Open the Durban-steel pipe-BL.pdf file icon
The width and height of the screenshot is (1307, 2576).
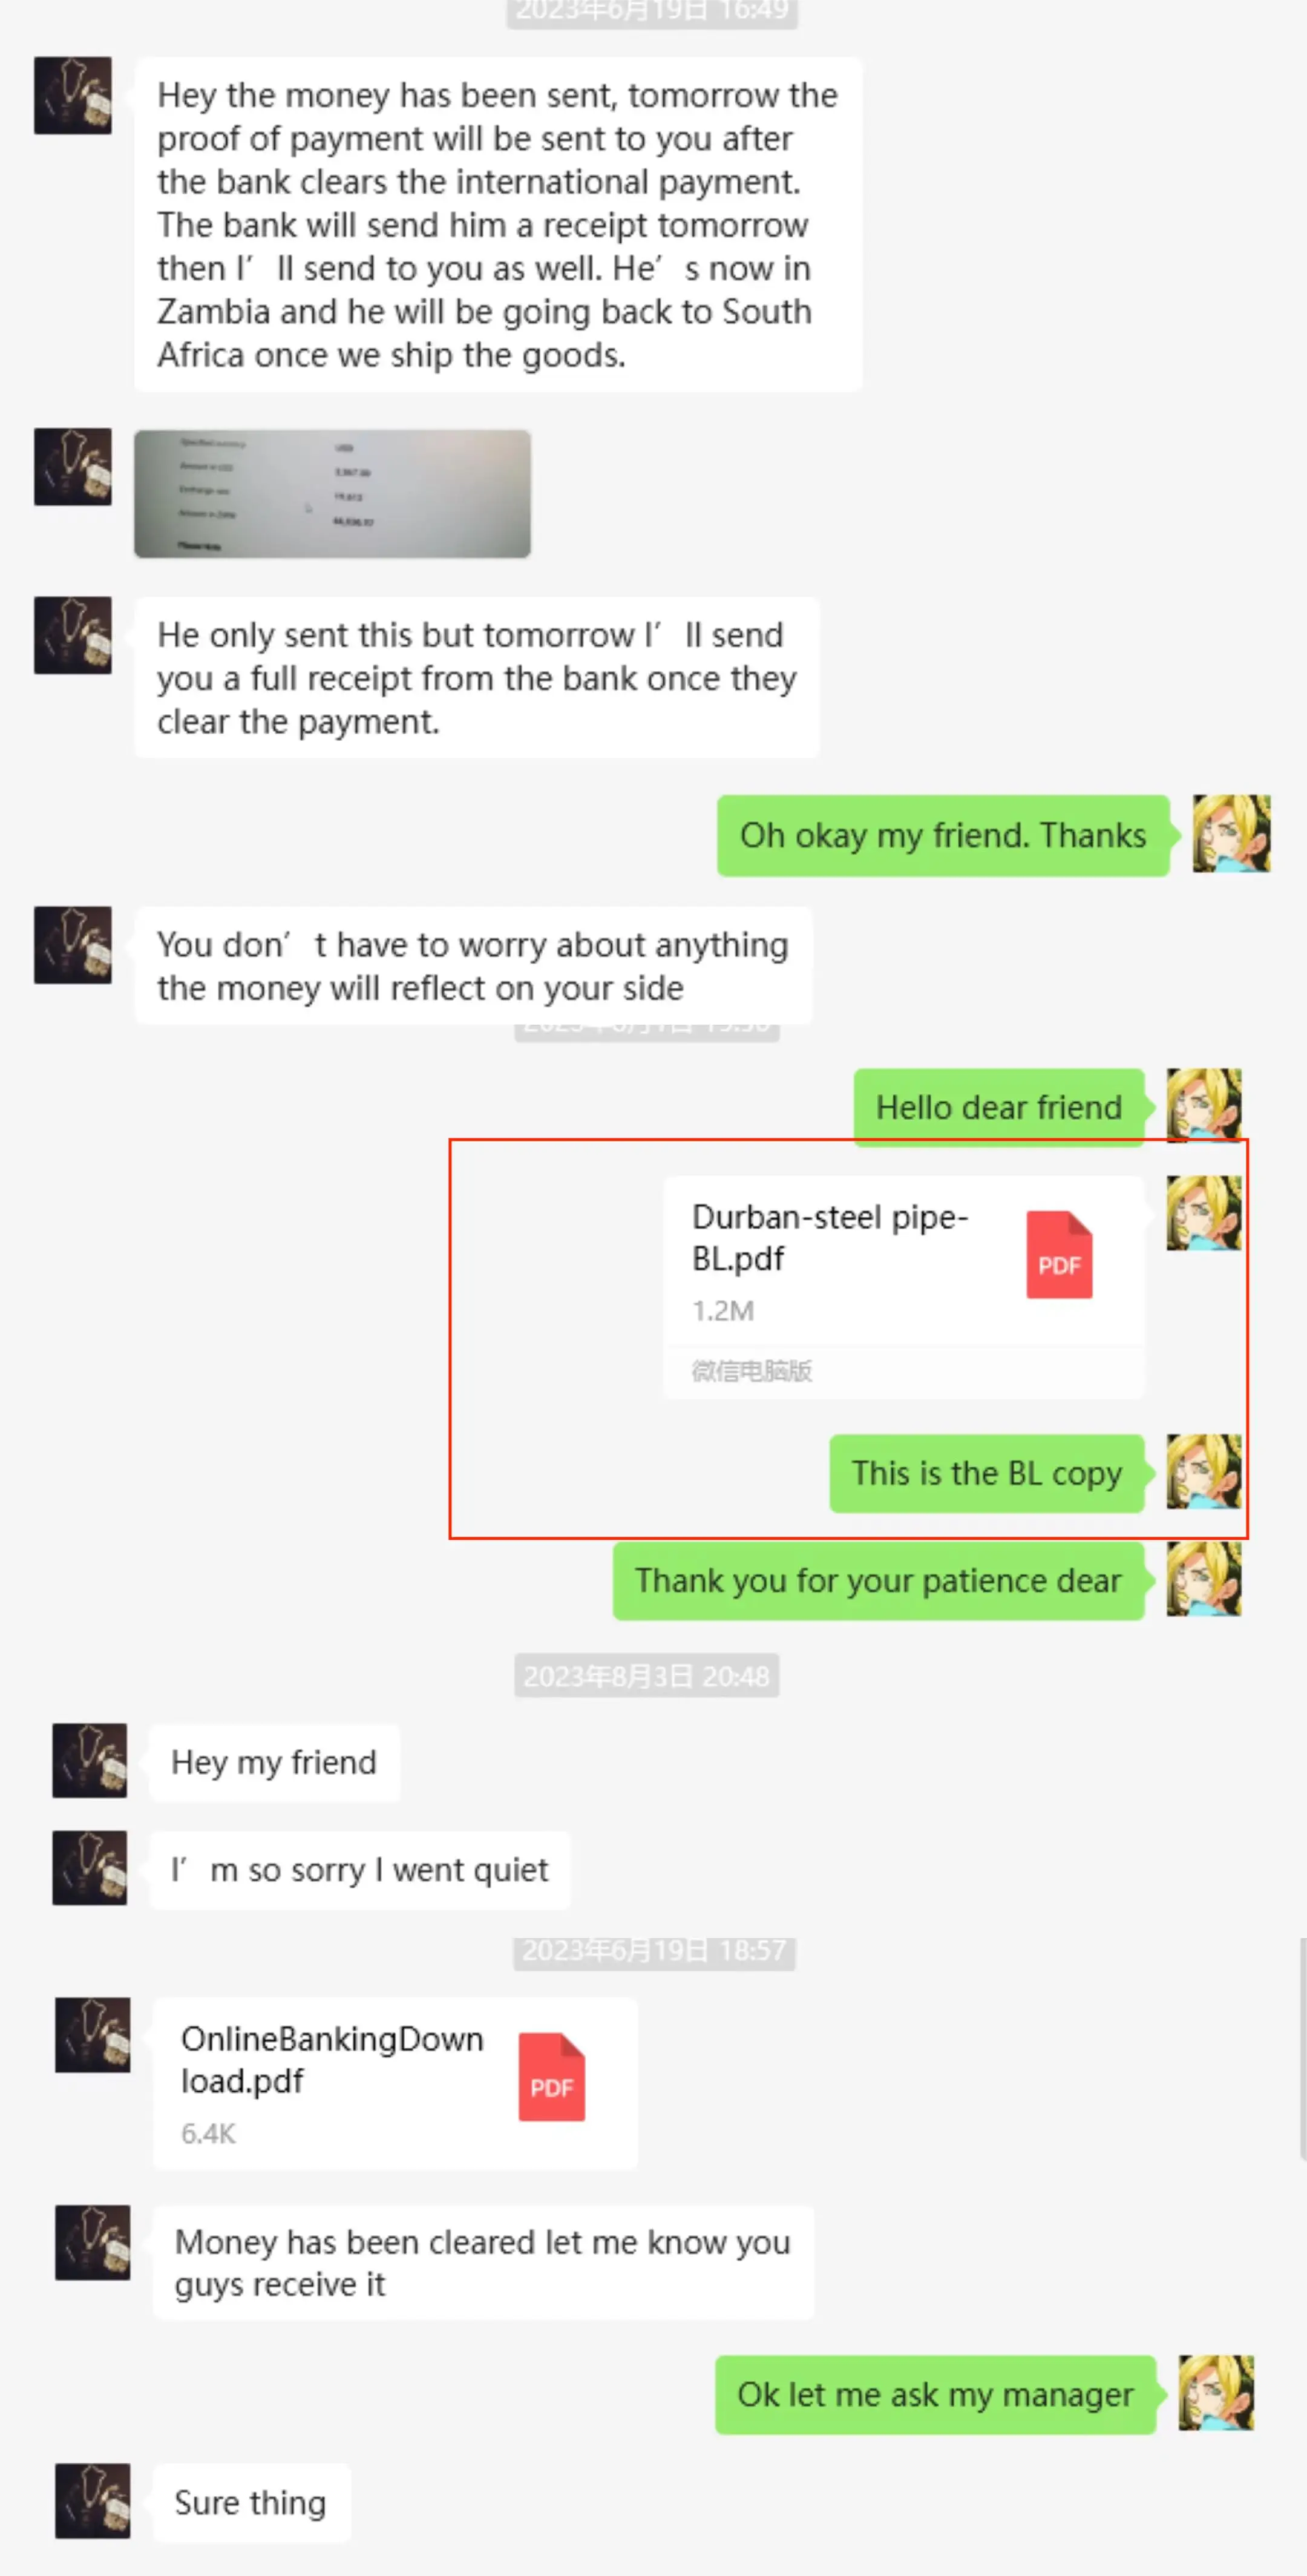pyautogui.click(x=1059, y=1255)
